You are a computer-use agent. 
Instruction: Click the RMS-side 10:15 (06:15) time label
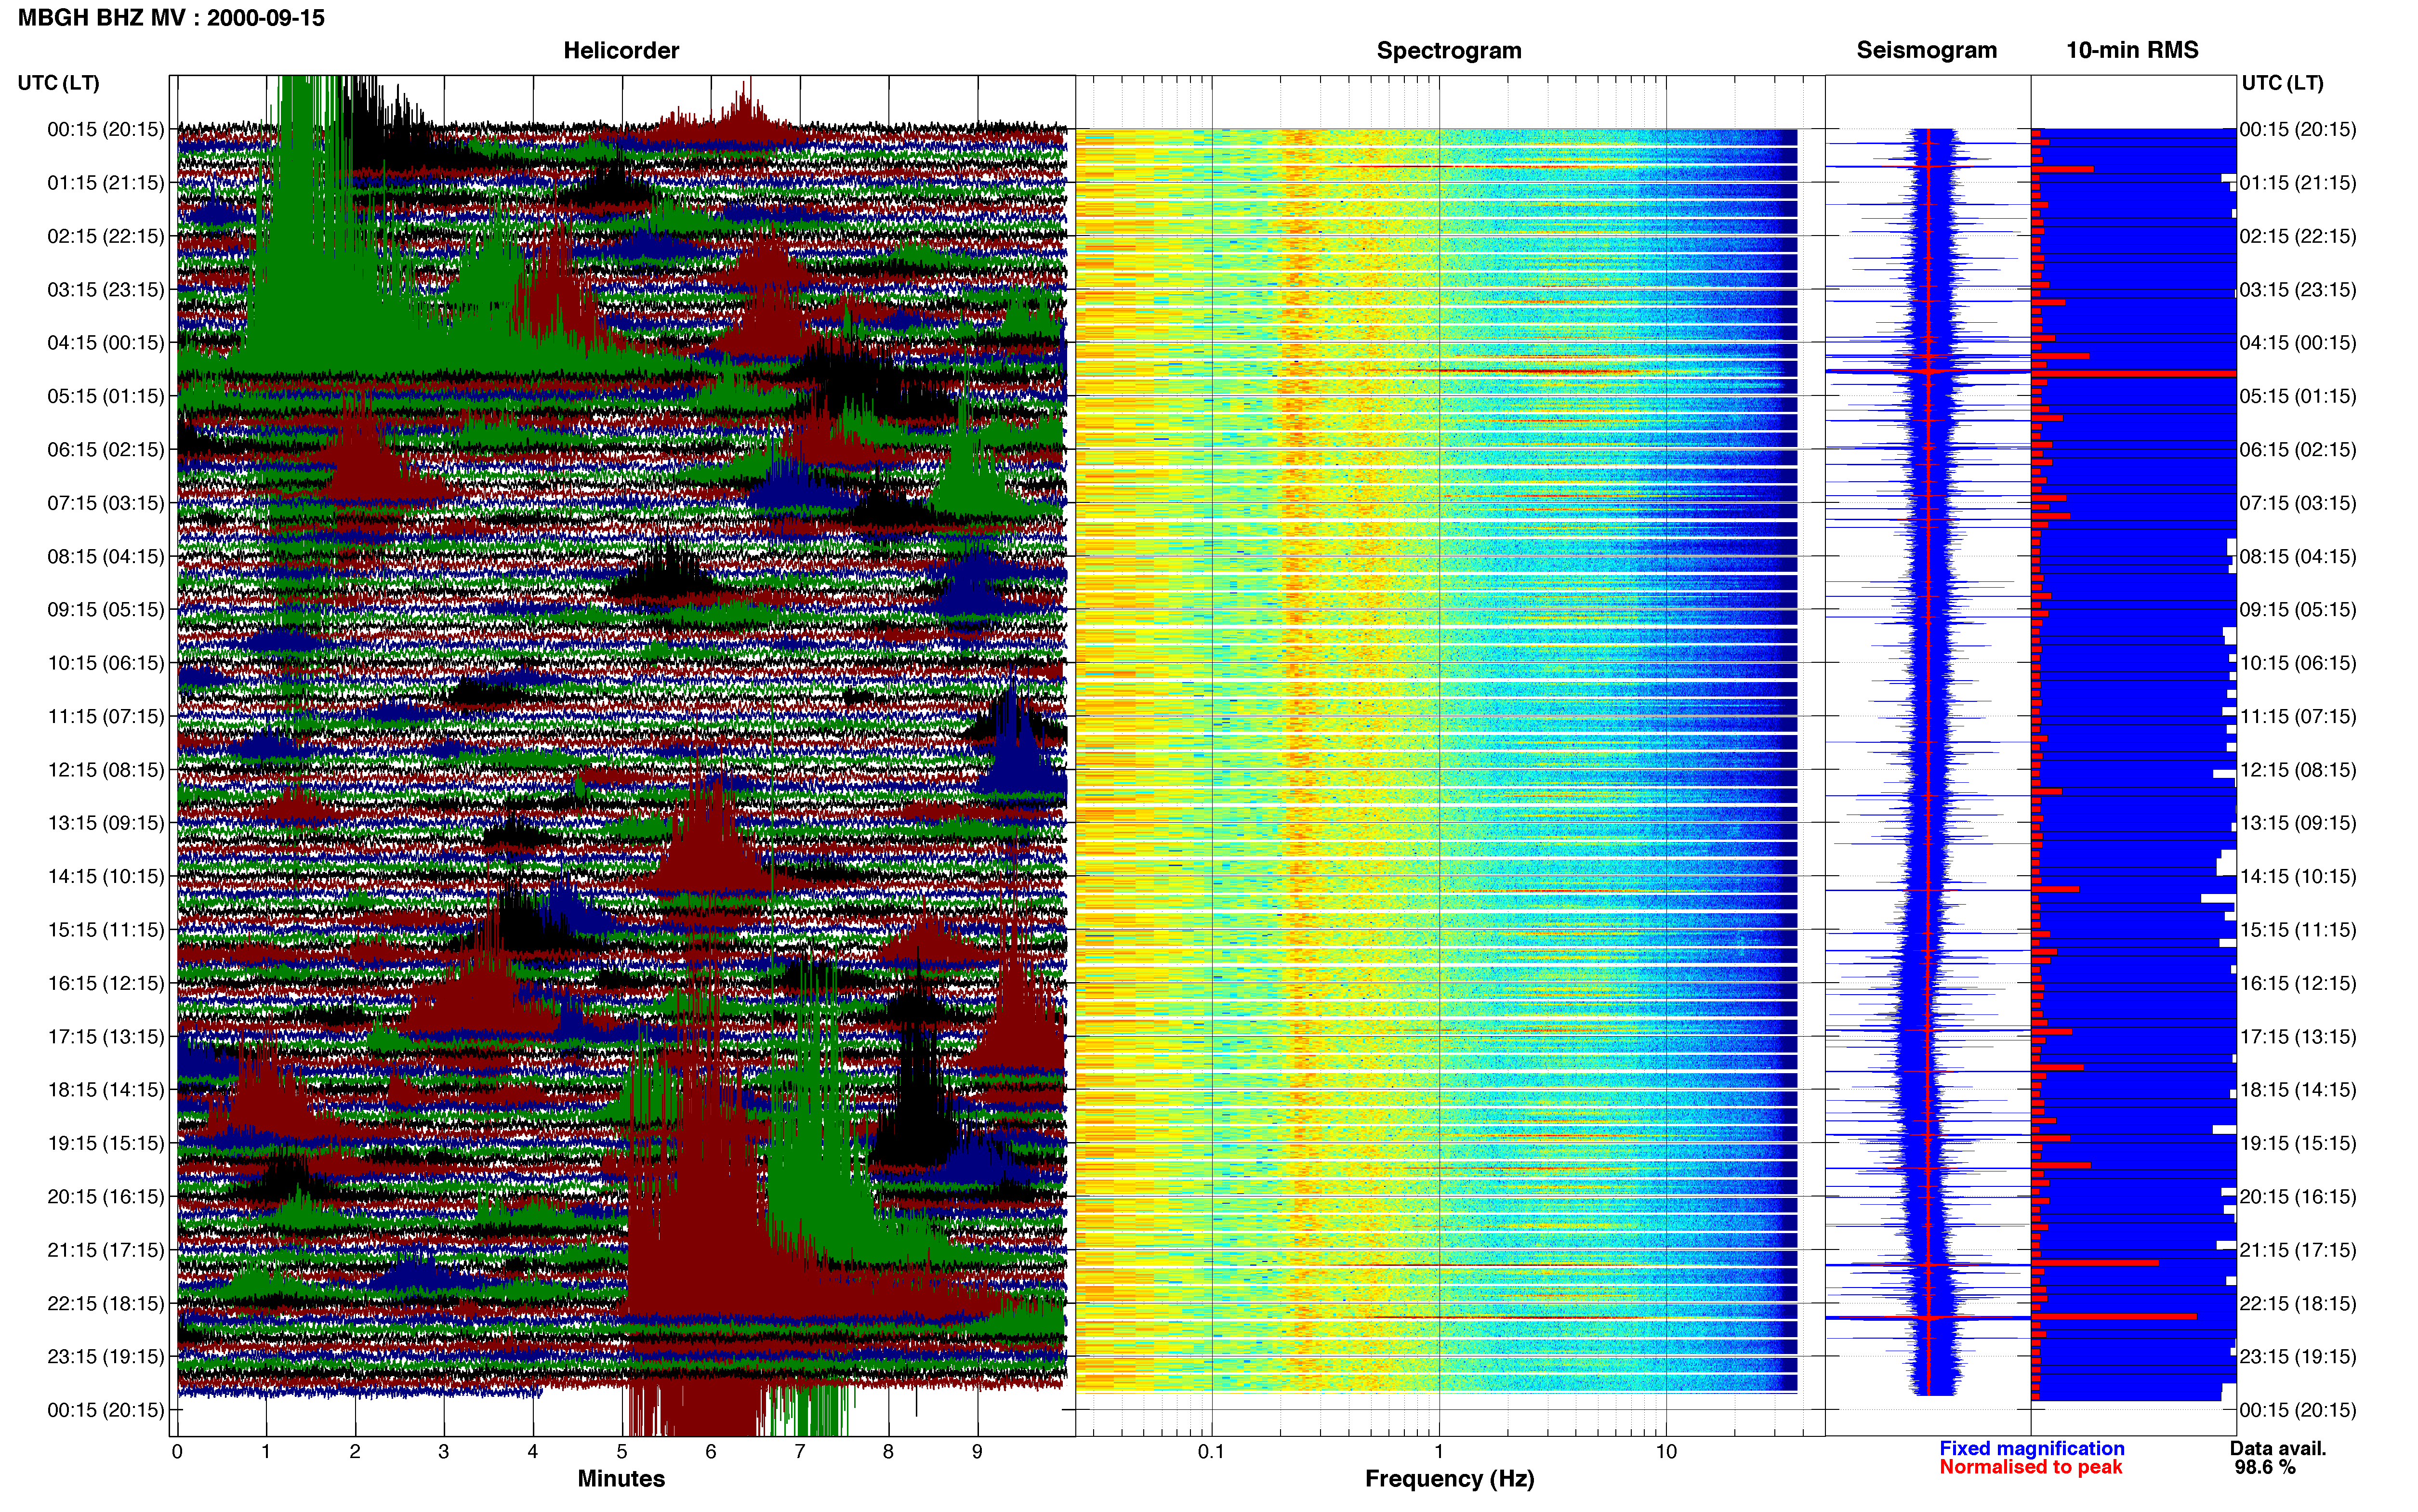tap(2298, 663)
